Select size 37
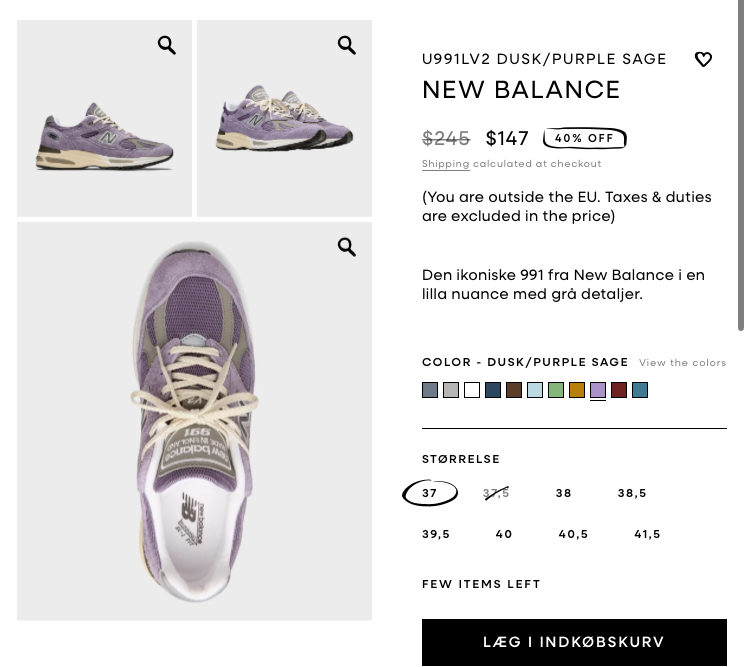This screenshot has width=750, height=667. click(430, 493)
